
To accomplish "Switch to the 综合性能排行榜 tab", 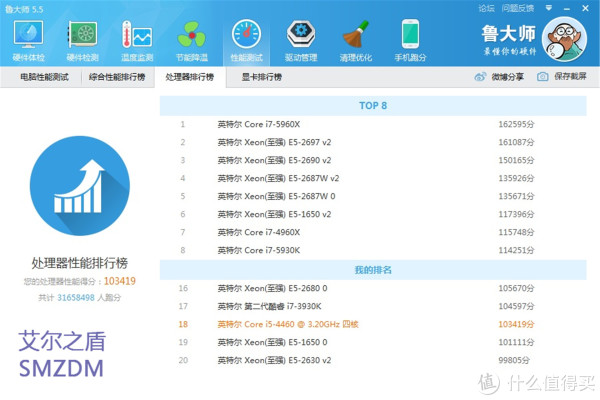I will [x=117, y=77].
